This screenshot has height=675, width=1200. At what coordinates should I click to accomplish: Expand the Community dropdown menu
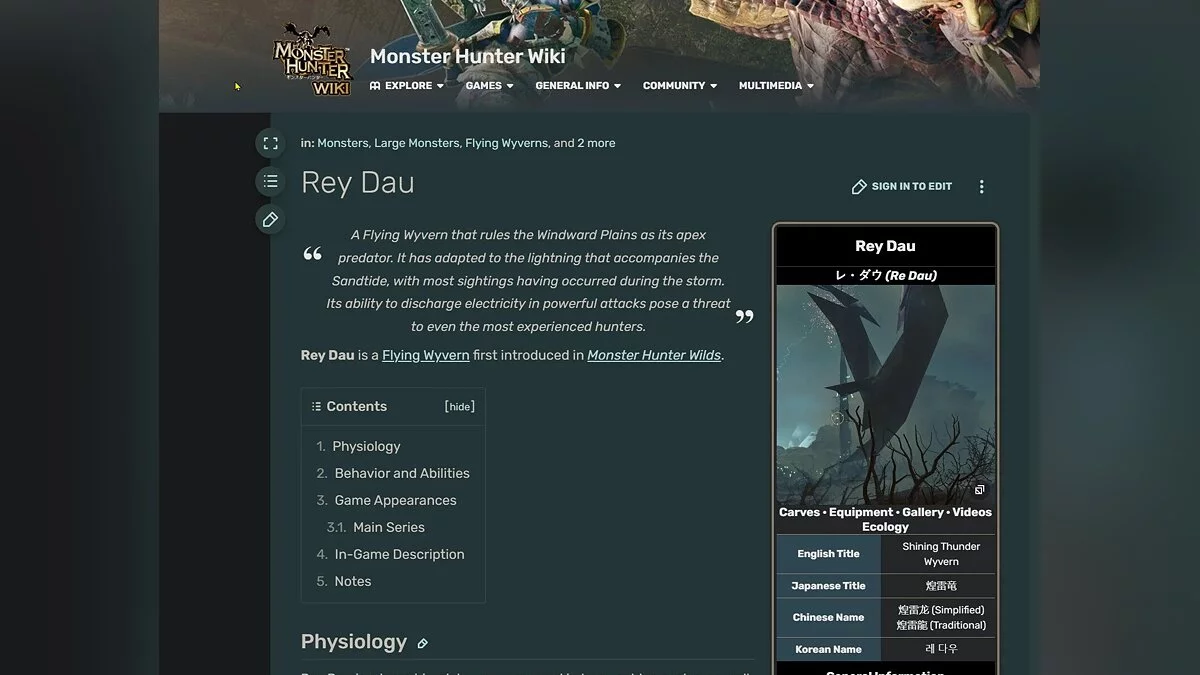680,86
